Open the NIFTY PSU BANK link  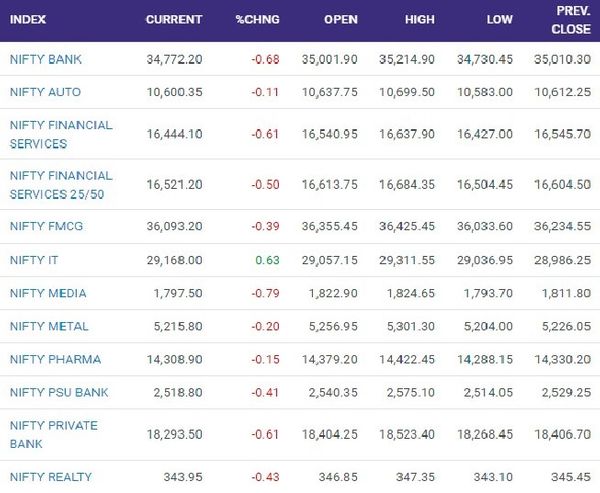click(59, 392)
